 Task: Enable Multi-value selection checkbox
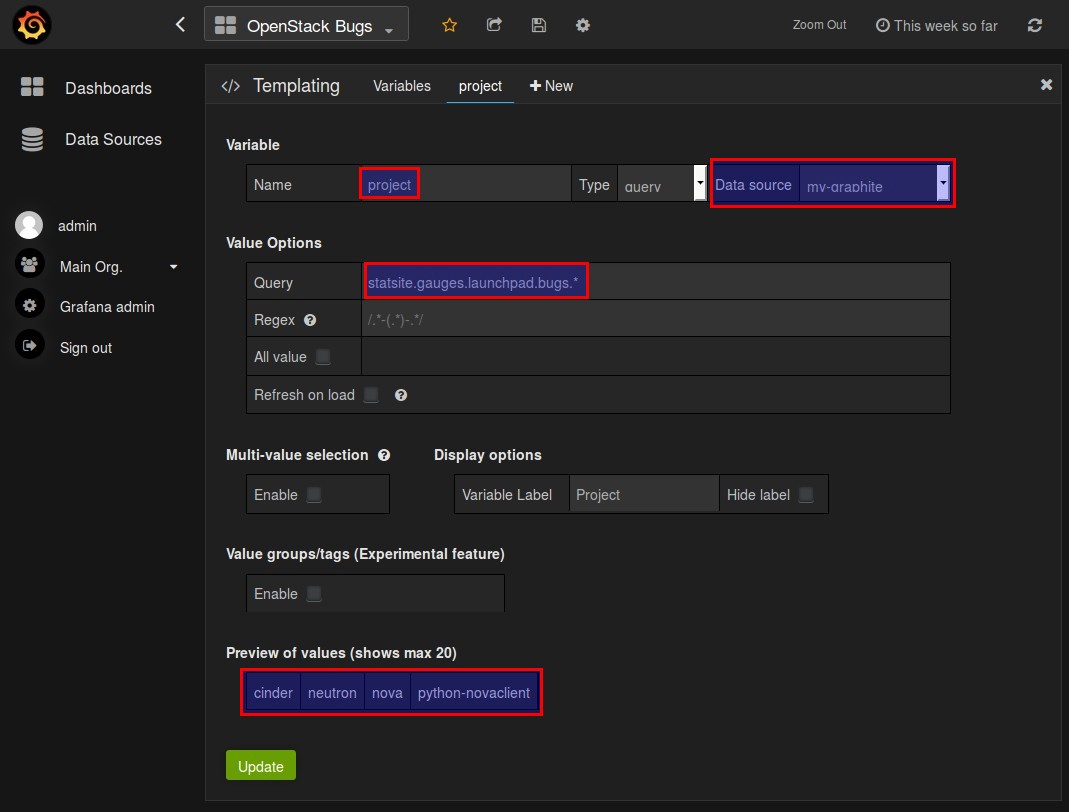click(314, 494)
